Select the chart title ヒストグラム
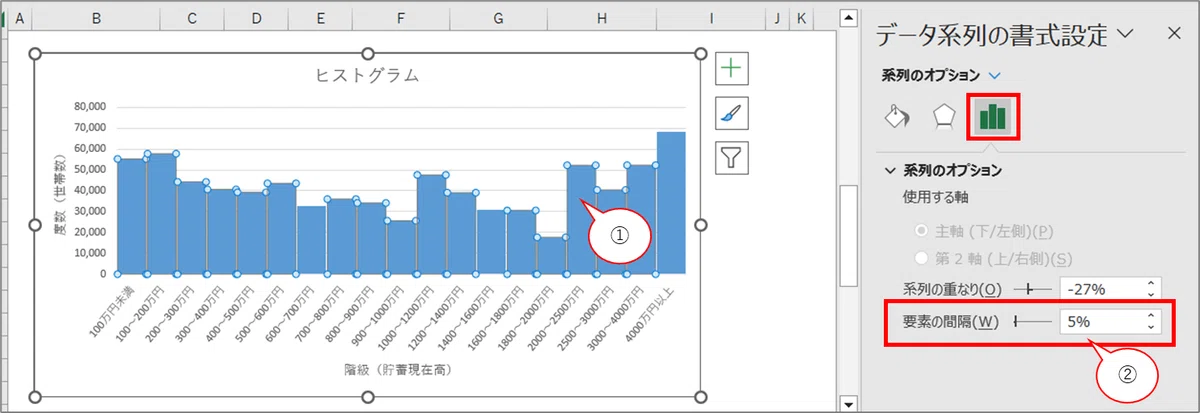Viewport: 1200px width, 413px height. pyautogui.click(x=367, y=76)
